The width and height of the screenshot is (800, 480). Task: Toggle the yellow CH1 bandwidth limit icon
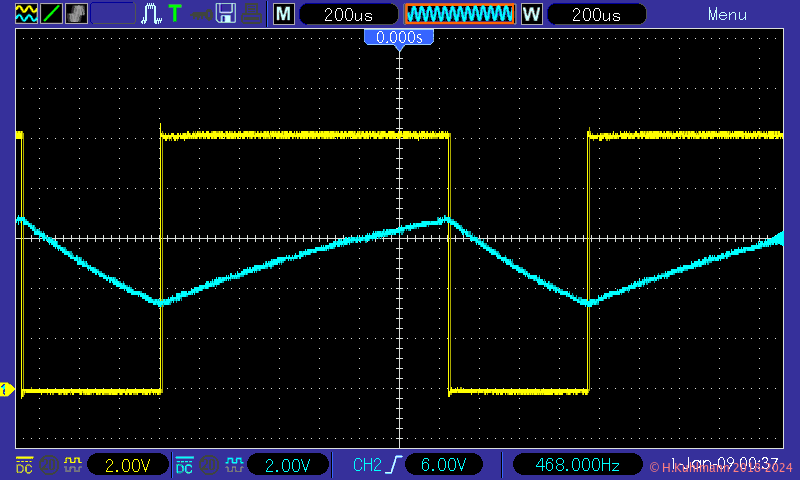tap(46, 465)
